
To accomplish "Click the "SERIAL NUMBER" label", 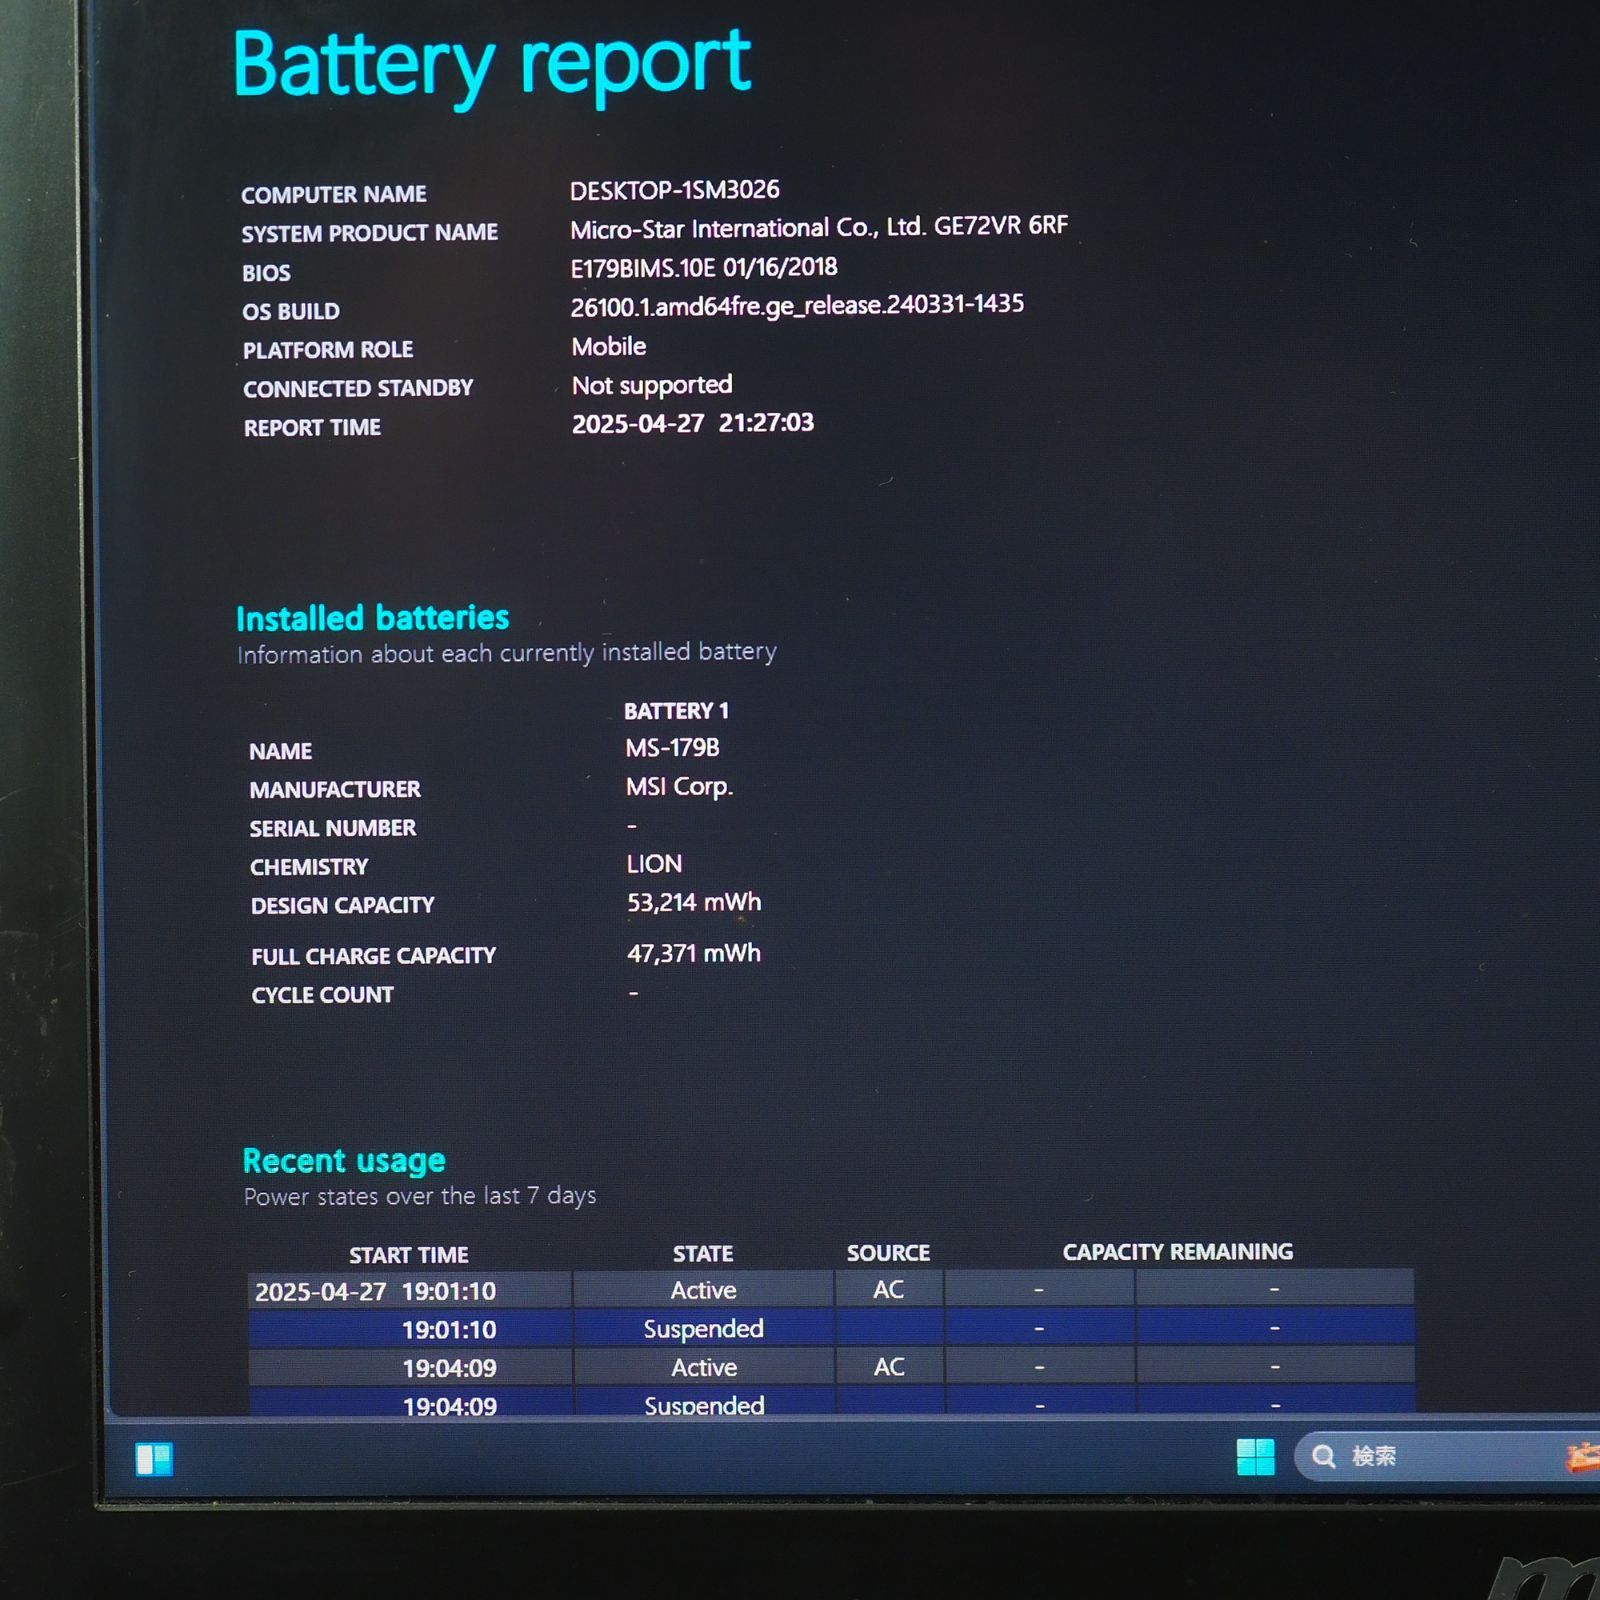I will [x=333, y=828].
